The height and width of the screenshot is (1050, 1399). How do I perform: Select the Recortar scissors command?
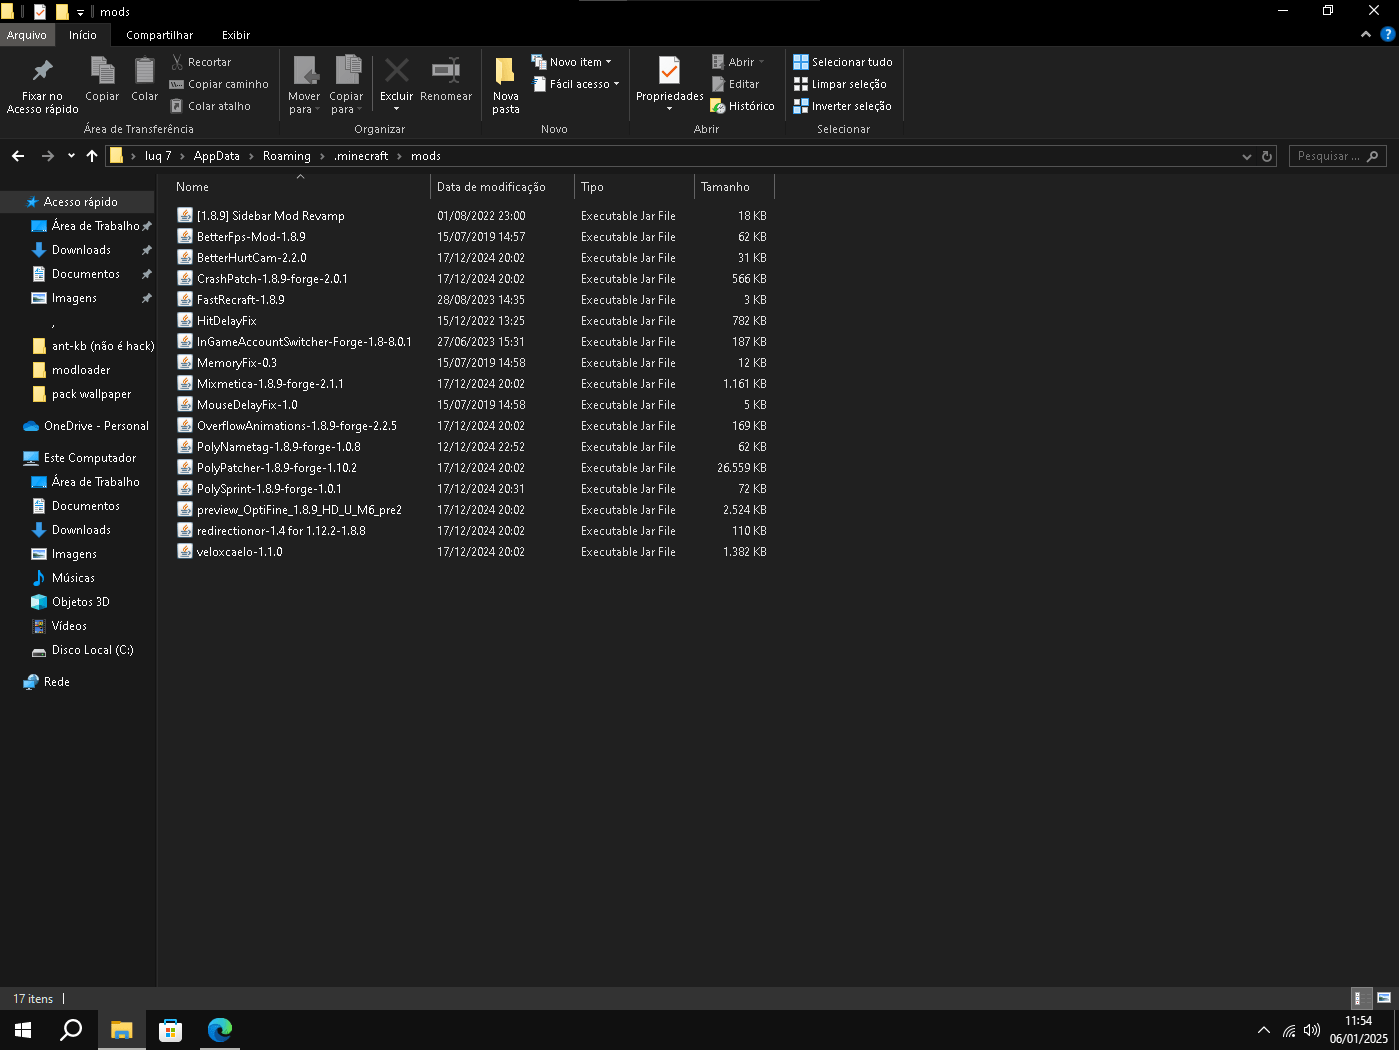click(x=201, y=62)
